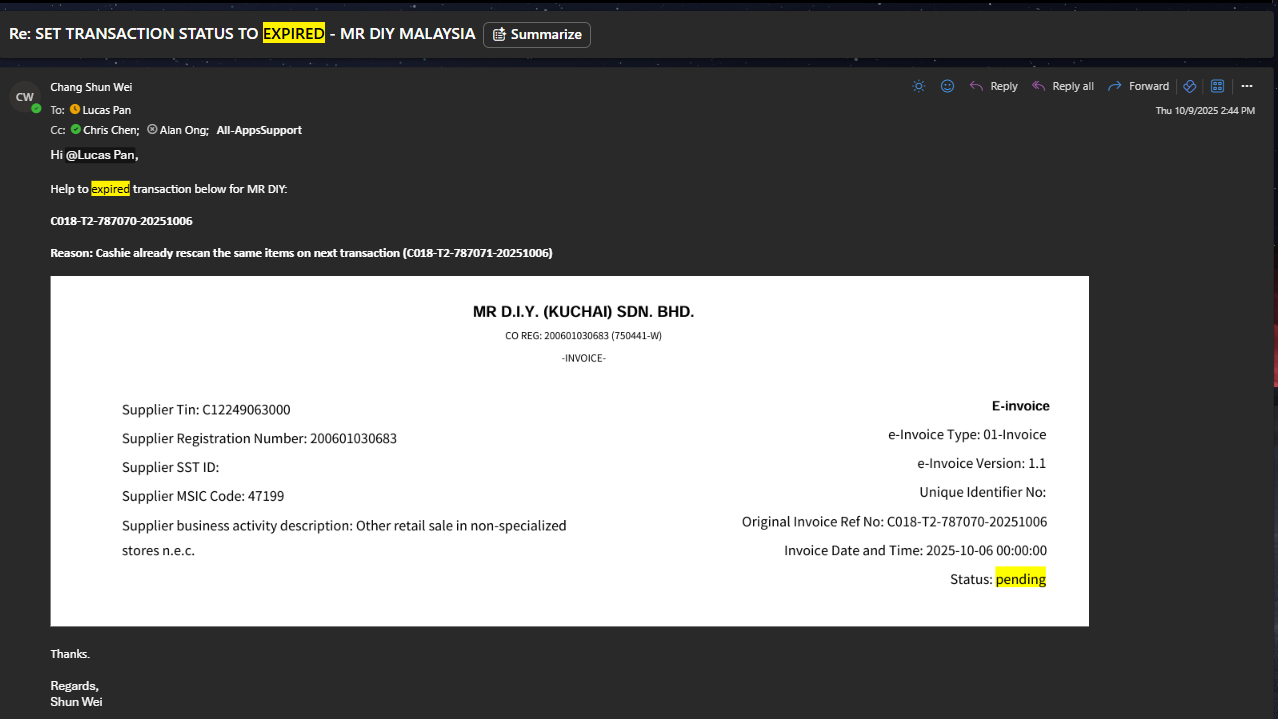Click the highlighted EXPIRED in subject line
Image resolution: width=1278 pixels, height=719 pixels.
pyautogui.click(x=294, y=34)
